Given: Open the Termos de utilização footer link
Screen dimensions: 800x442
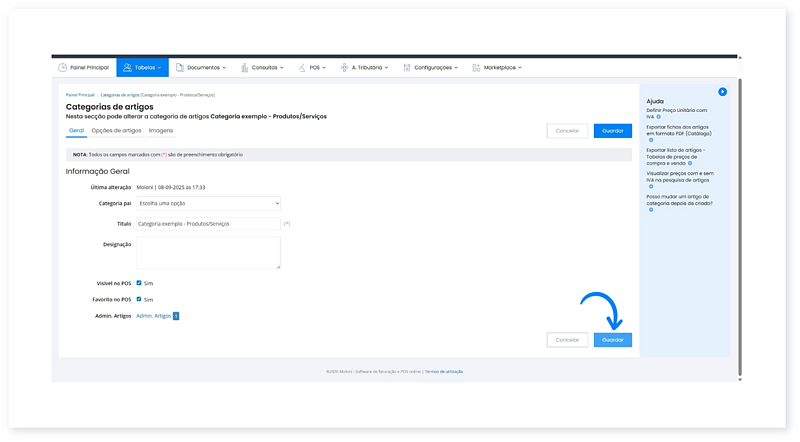Looking at the screenshot, I should click(x=444, y=371).
